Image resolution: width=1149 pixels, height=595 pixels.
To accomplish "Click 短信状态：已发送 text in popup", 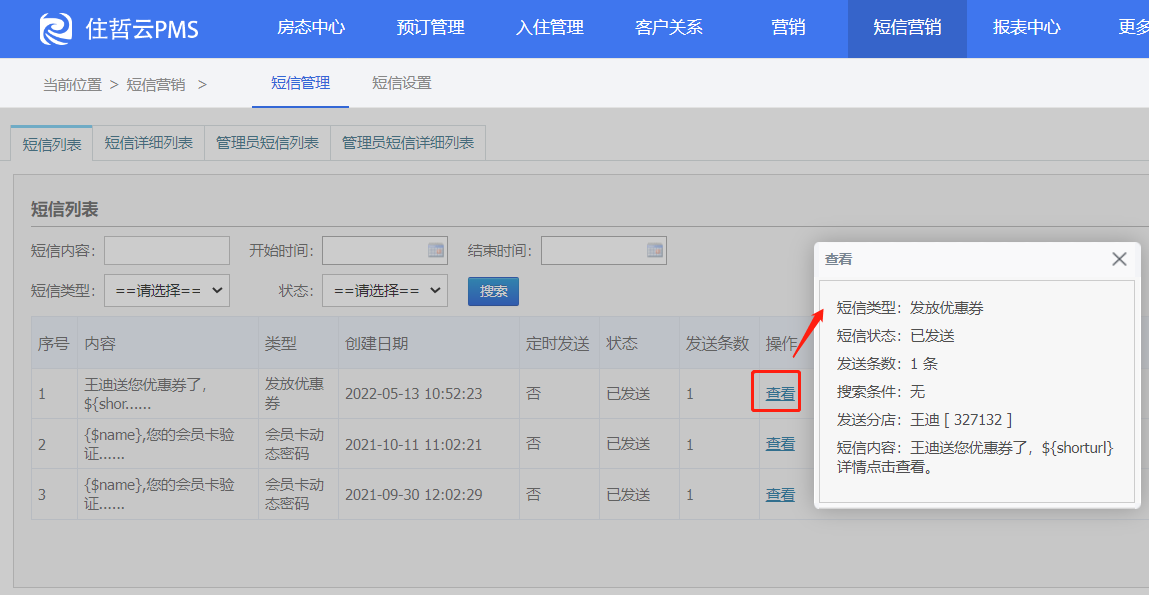I will (x=895, y=336).
